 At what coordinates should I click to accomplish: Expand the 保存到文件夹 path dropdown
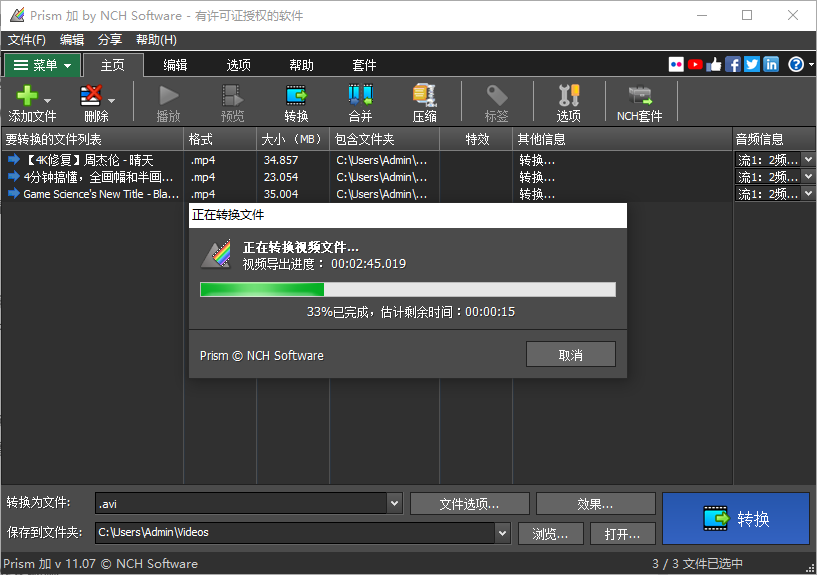tap(502, 533)
